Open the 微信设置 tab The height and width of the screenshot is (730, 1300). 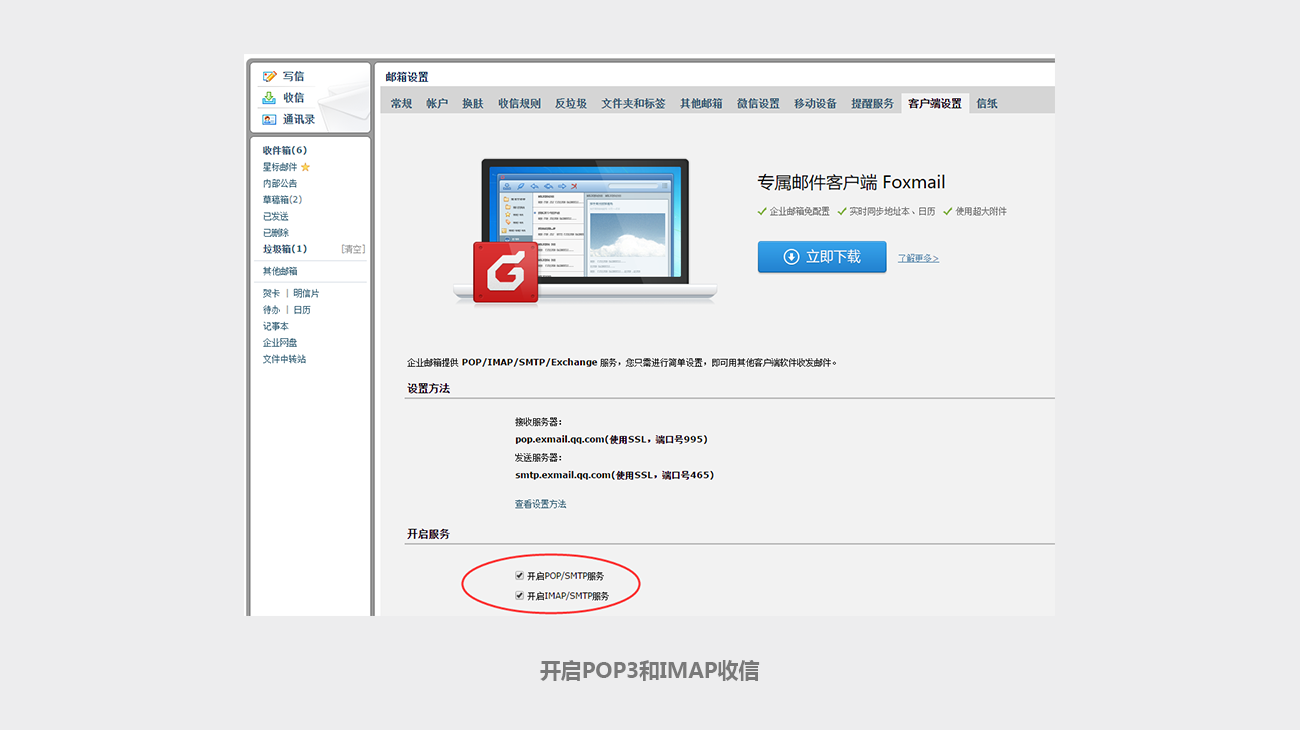[758, 103]
